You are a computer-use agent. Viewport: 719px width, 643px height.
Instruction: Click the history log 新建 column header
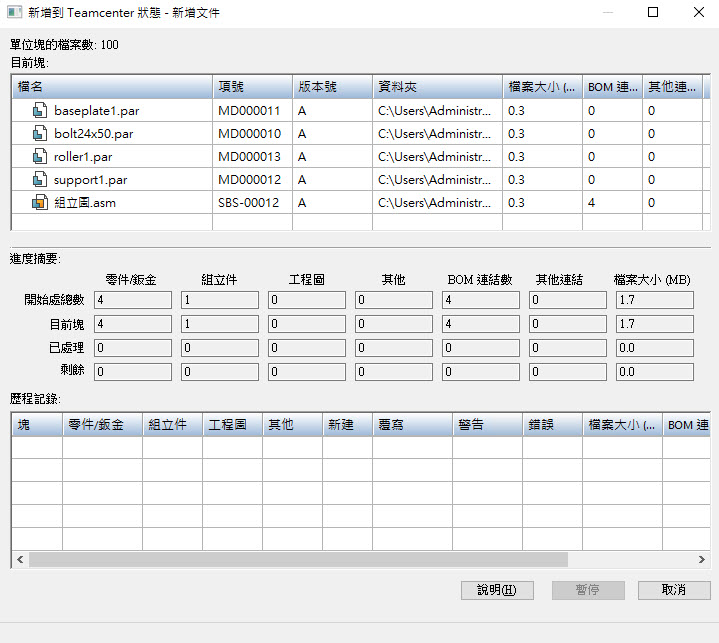(x=347, y=425)
